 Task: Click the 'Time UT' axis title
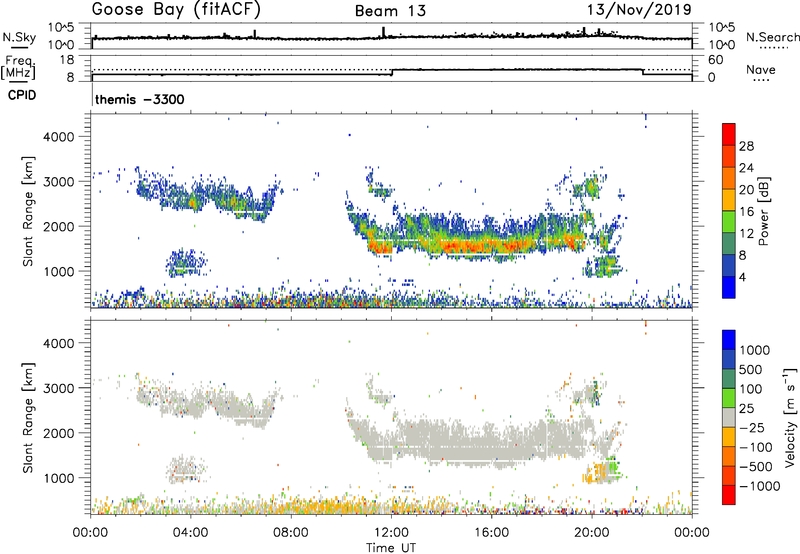point(391,548)
